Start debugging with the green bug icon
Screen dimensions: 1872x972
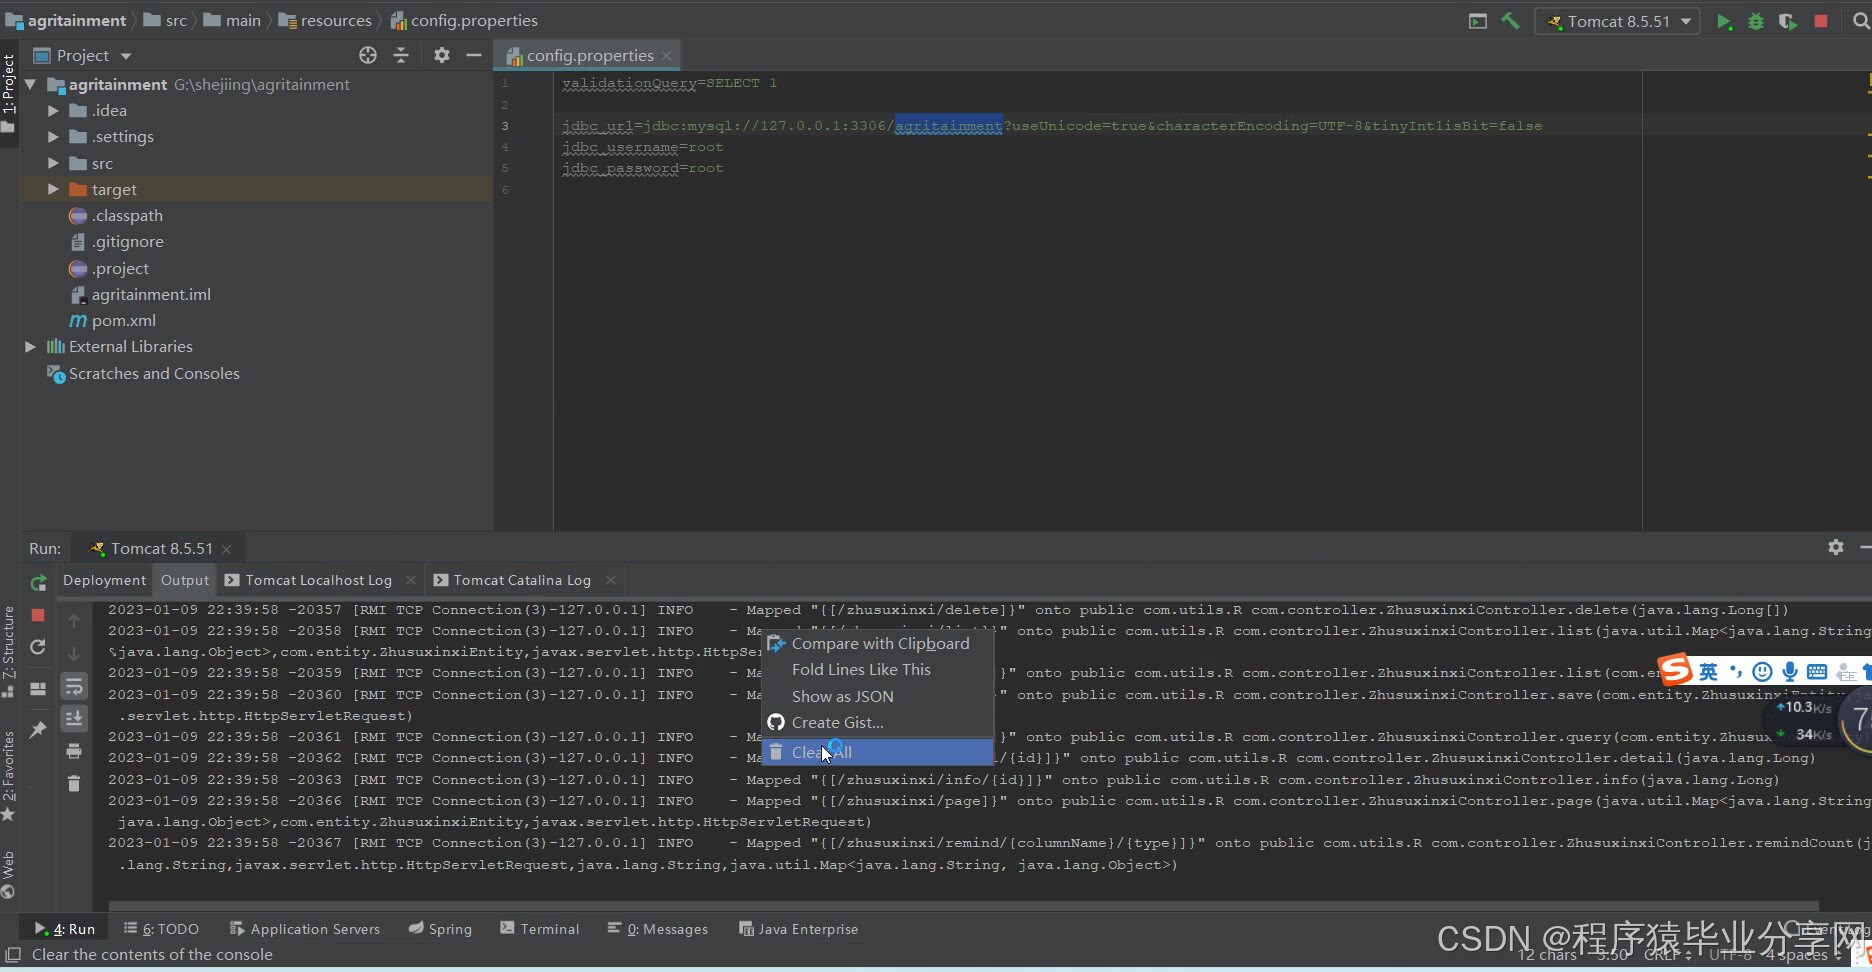tap(1756, 21)
